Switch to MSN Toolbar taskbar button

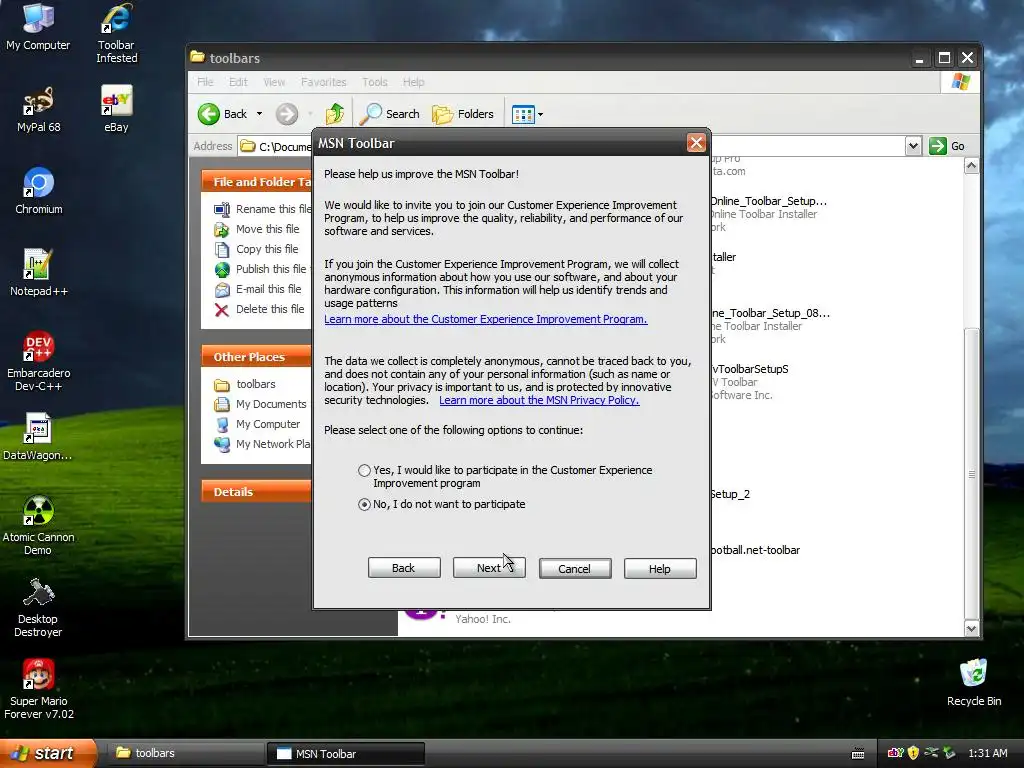[x=346, y=753]
